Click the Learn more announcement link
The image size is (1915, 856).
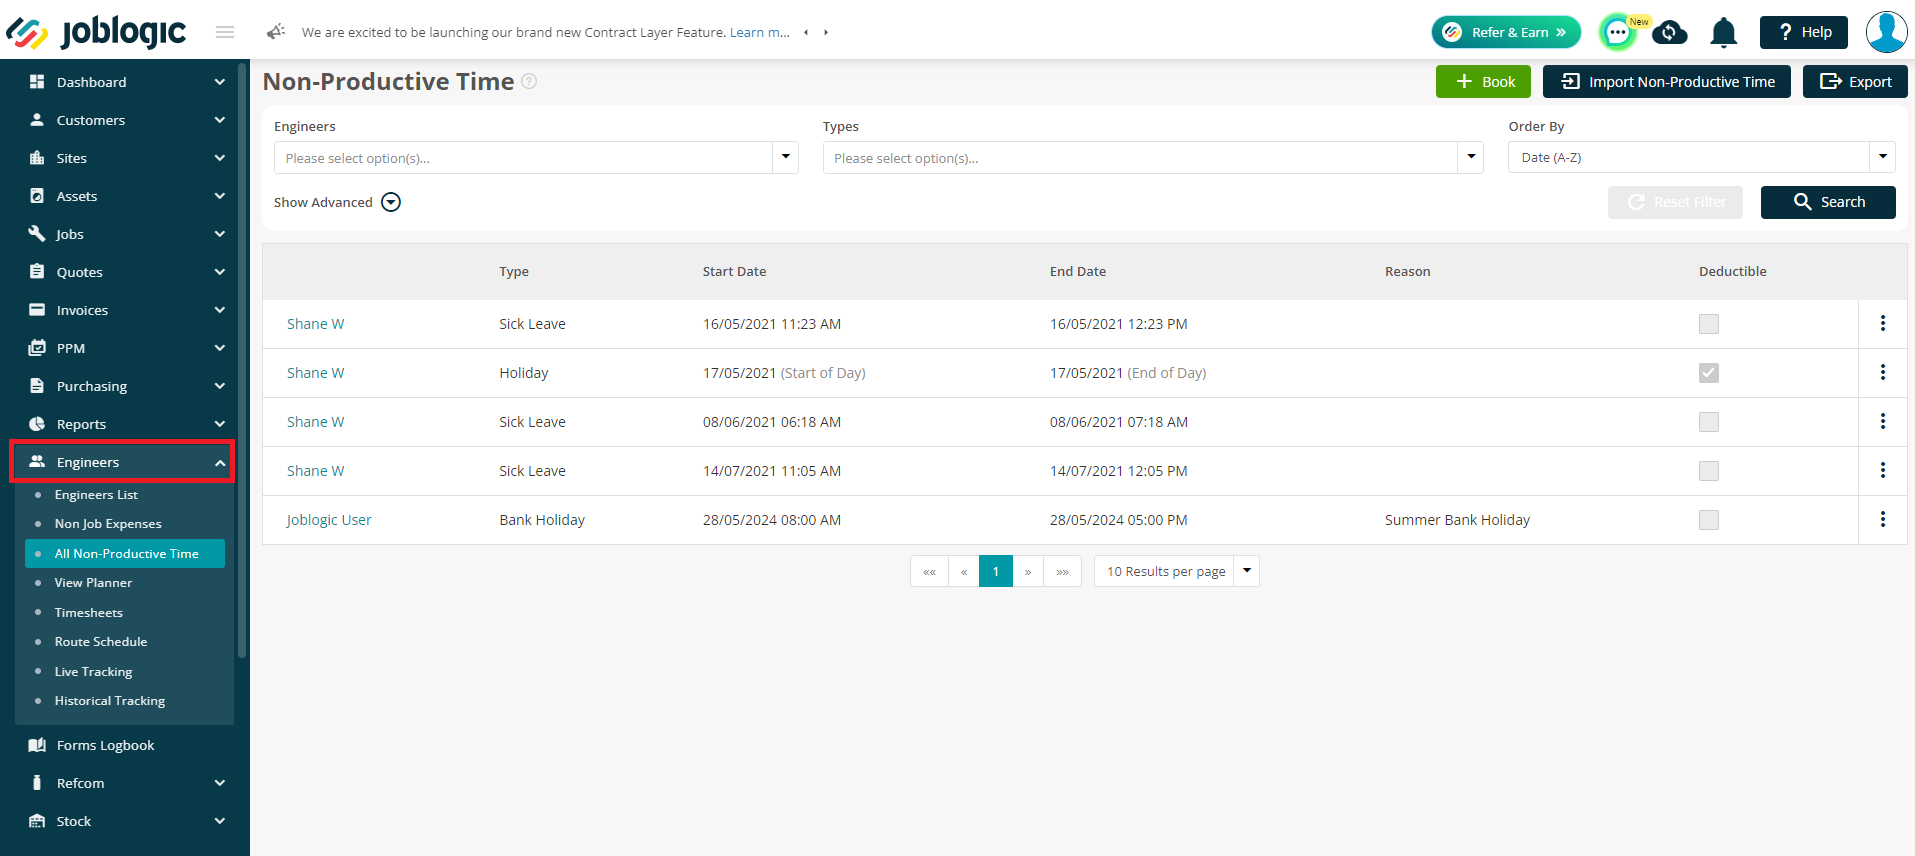pyautogui.click(x=760, y=32)
